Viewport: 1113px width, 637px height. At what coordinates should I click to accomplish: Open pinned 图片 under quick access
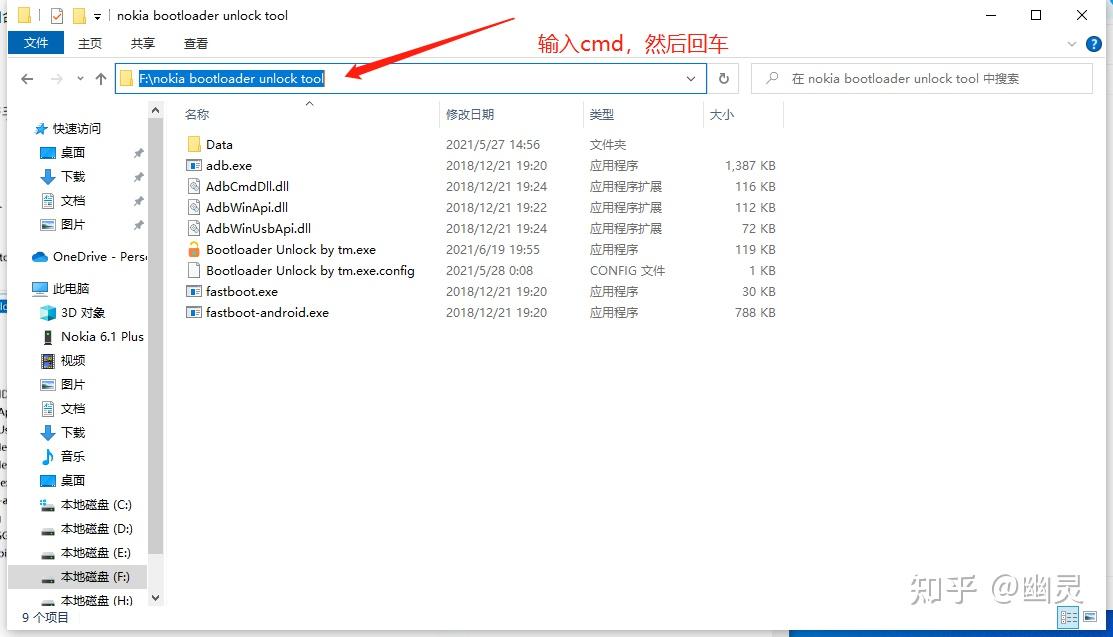point(72,224)
